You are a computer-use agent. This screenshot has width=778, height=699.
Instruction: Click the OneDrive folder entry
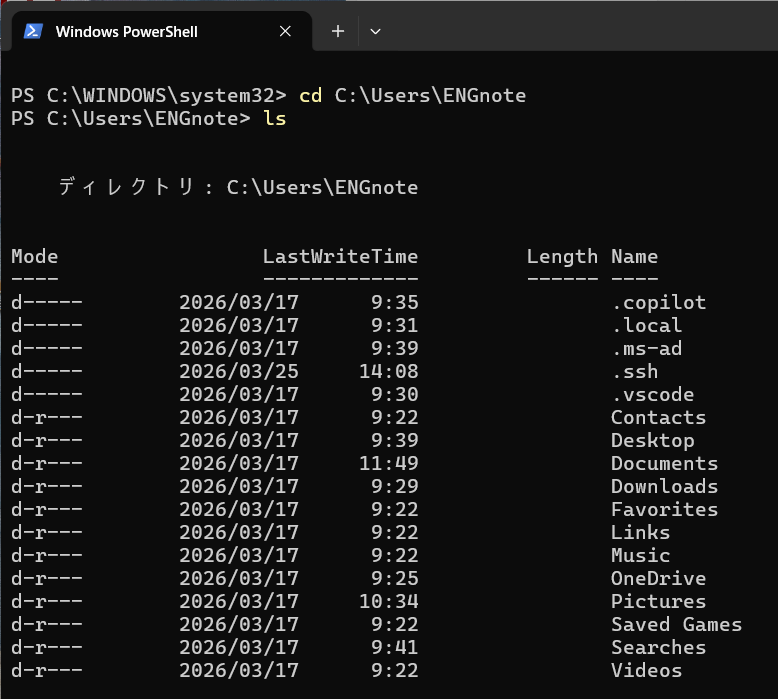click(x=658, y=578)
